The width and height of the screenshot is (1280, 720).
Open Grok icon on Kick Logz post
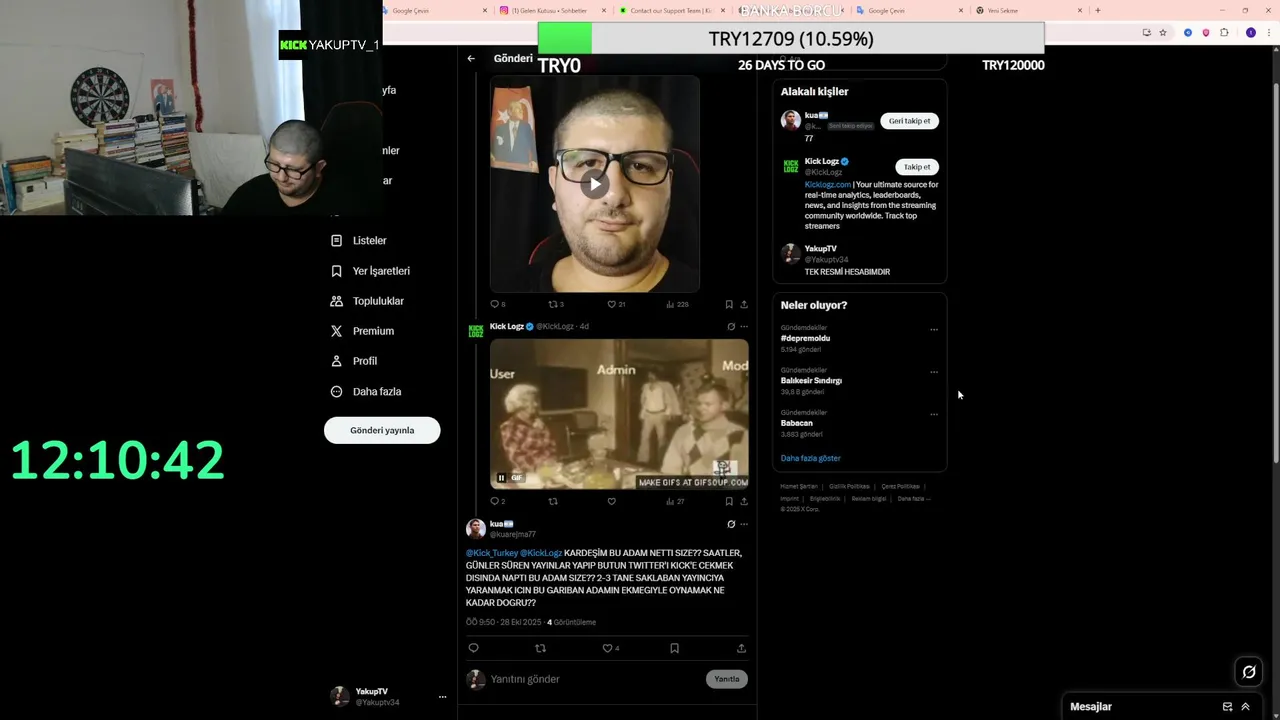(x=731, y=326)
